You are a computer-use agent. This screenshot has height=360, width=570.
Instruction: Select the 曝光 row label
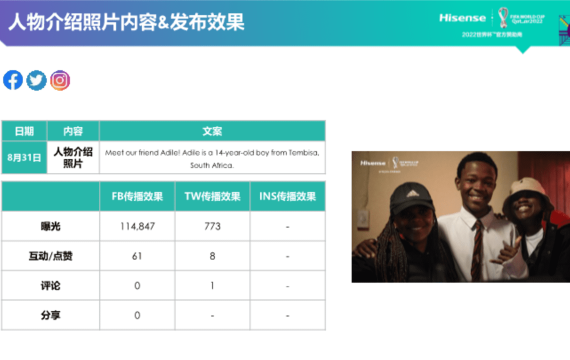point(51,226)
